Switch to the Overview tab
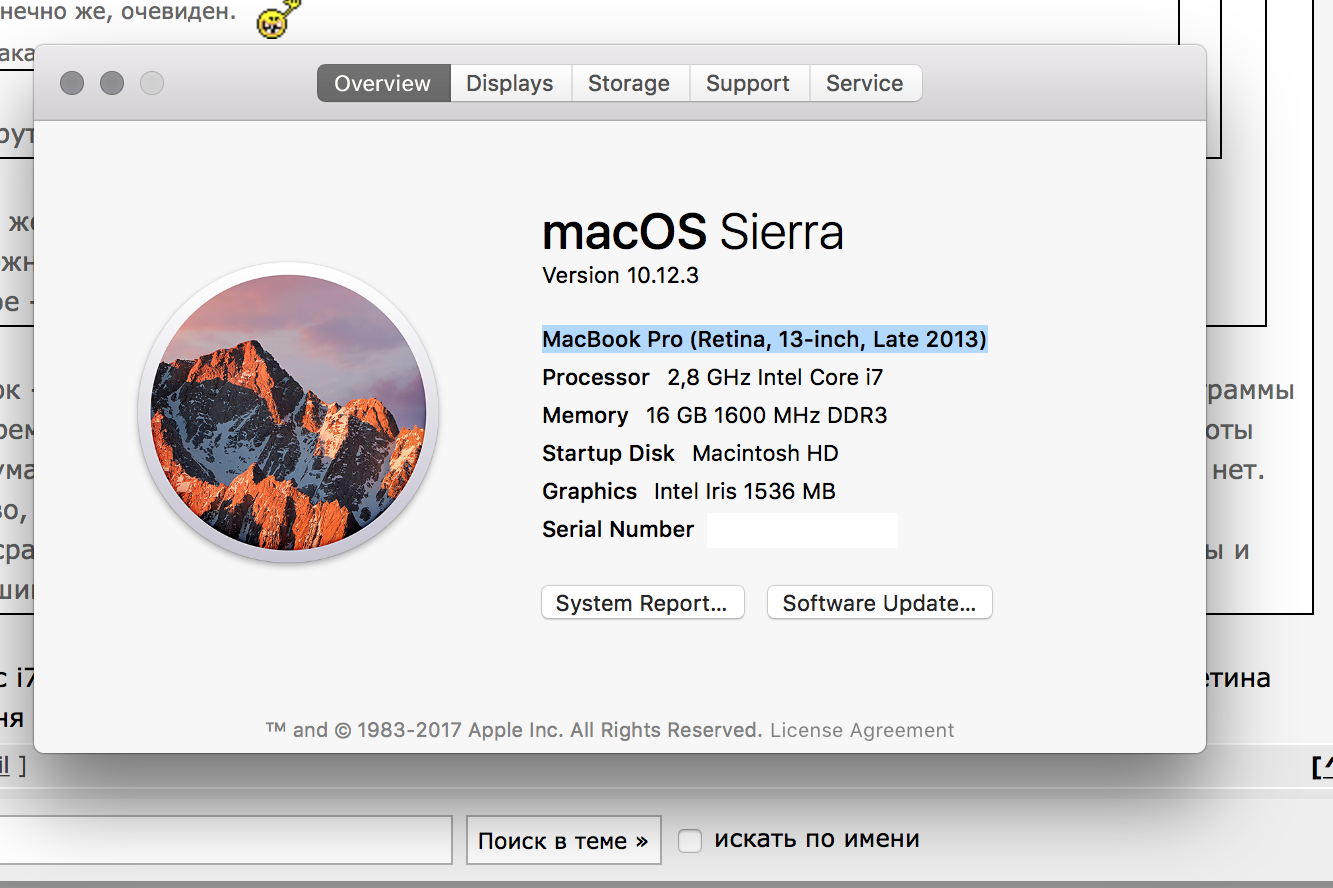The image size is (1333, 888). coord(383,84)
